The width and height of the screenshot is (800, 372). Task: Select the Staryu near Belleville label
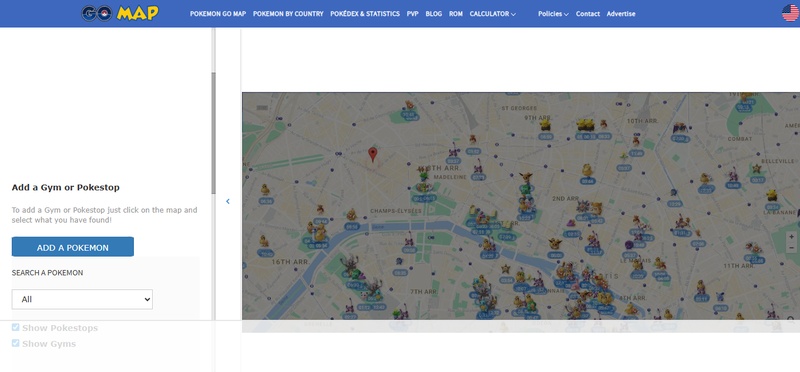click(757, 168)
